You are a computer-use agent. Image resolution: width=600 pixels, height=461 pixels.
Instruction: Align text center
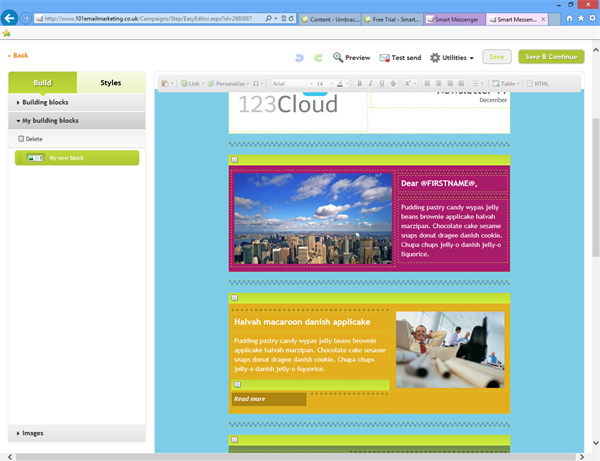(x=439, y=83)
